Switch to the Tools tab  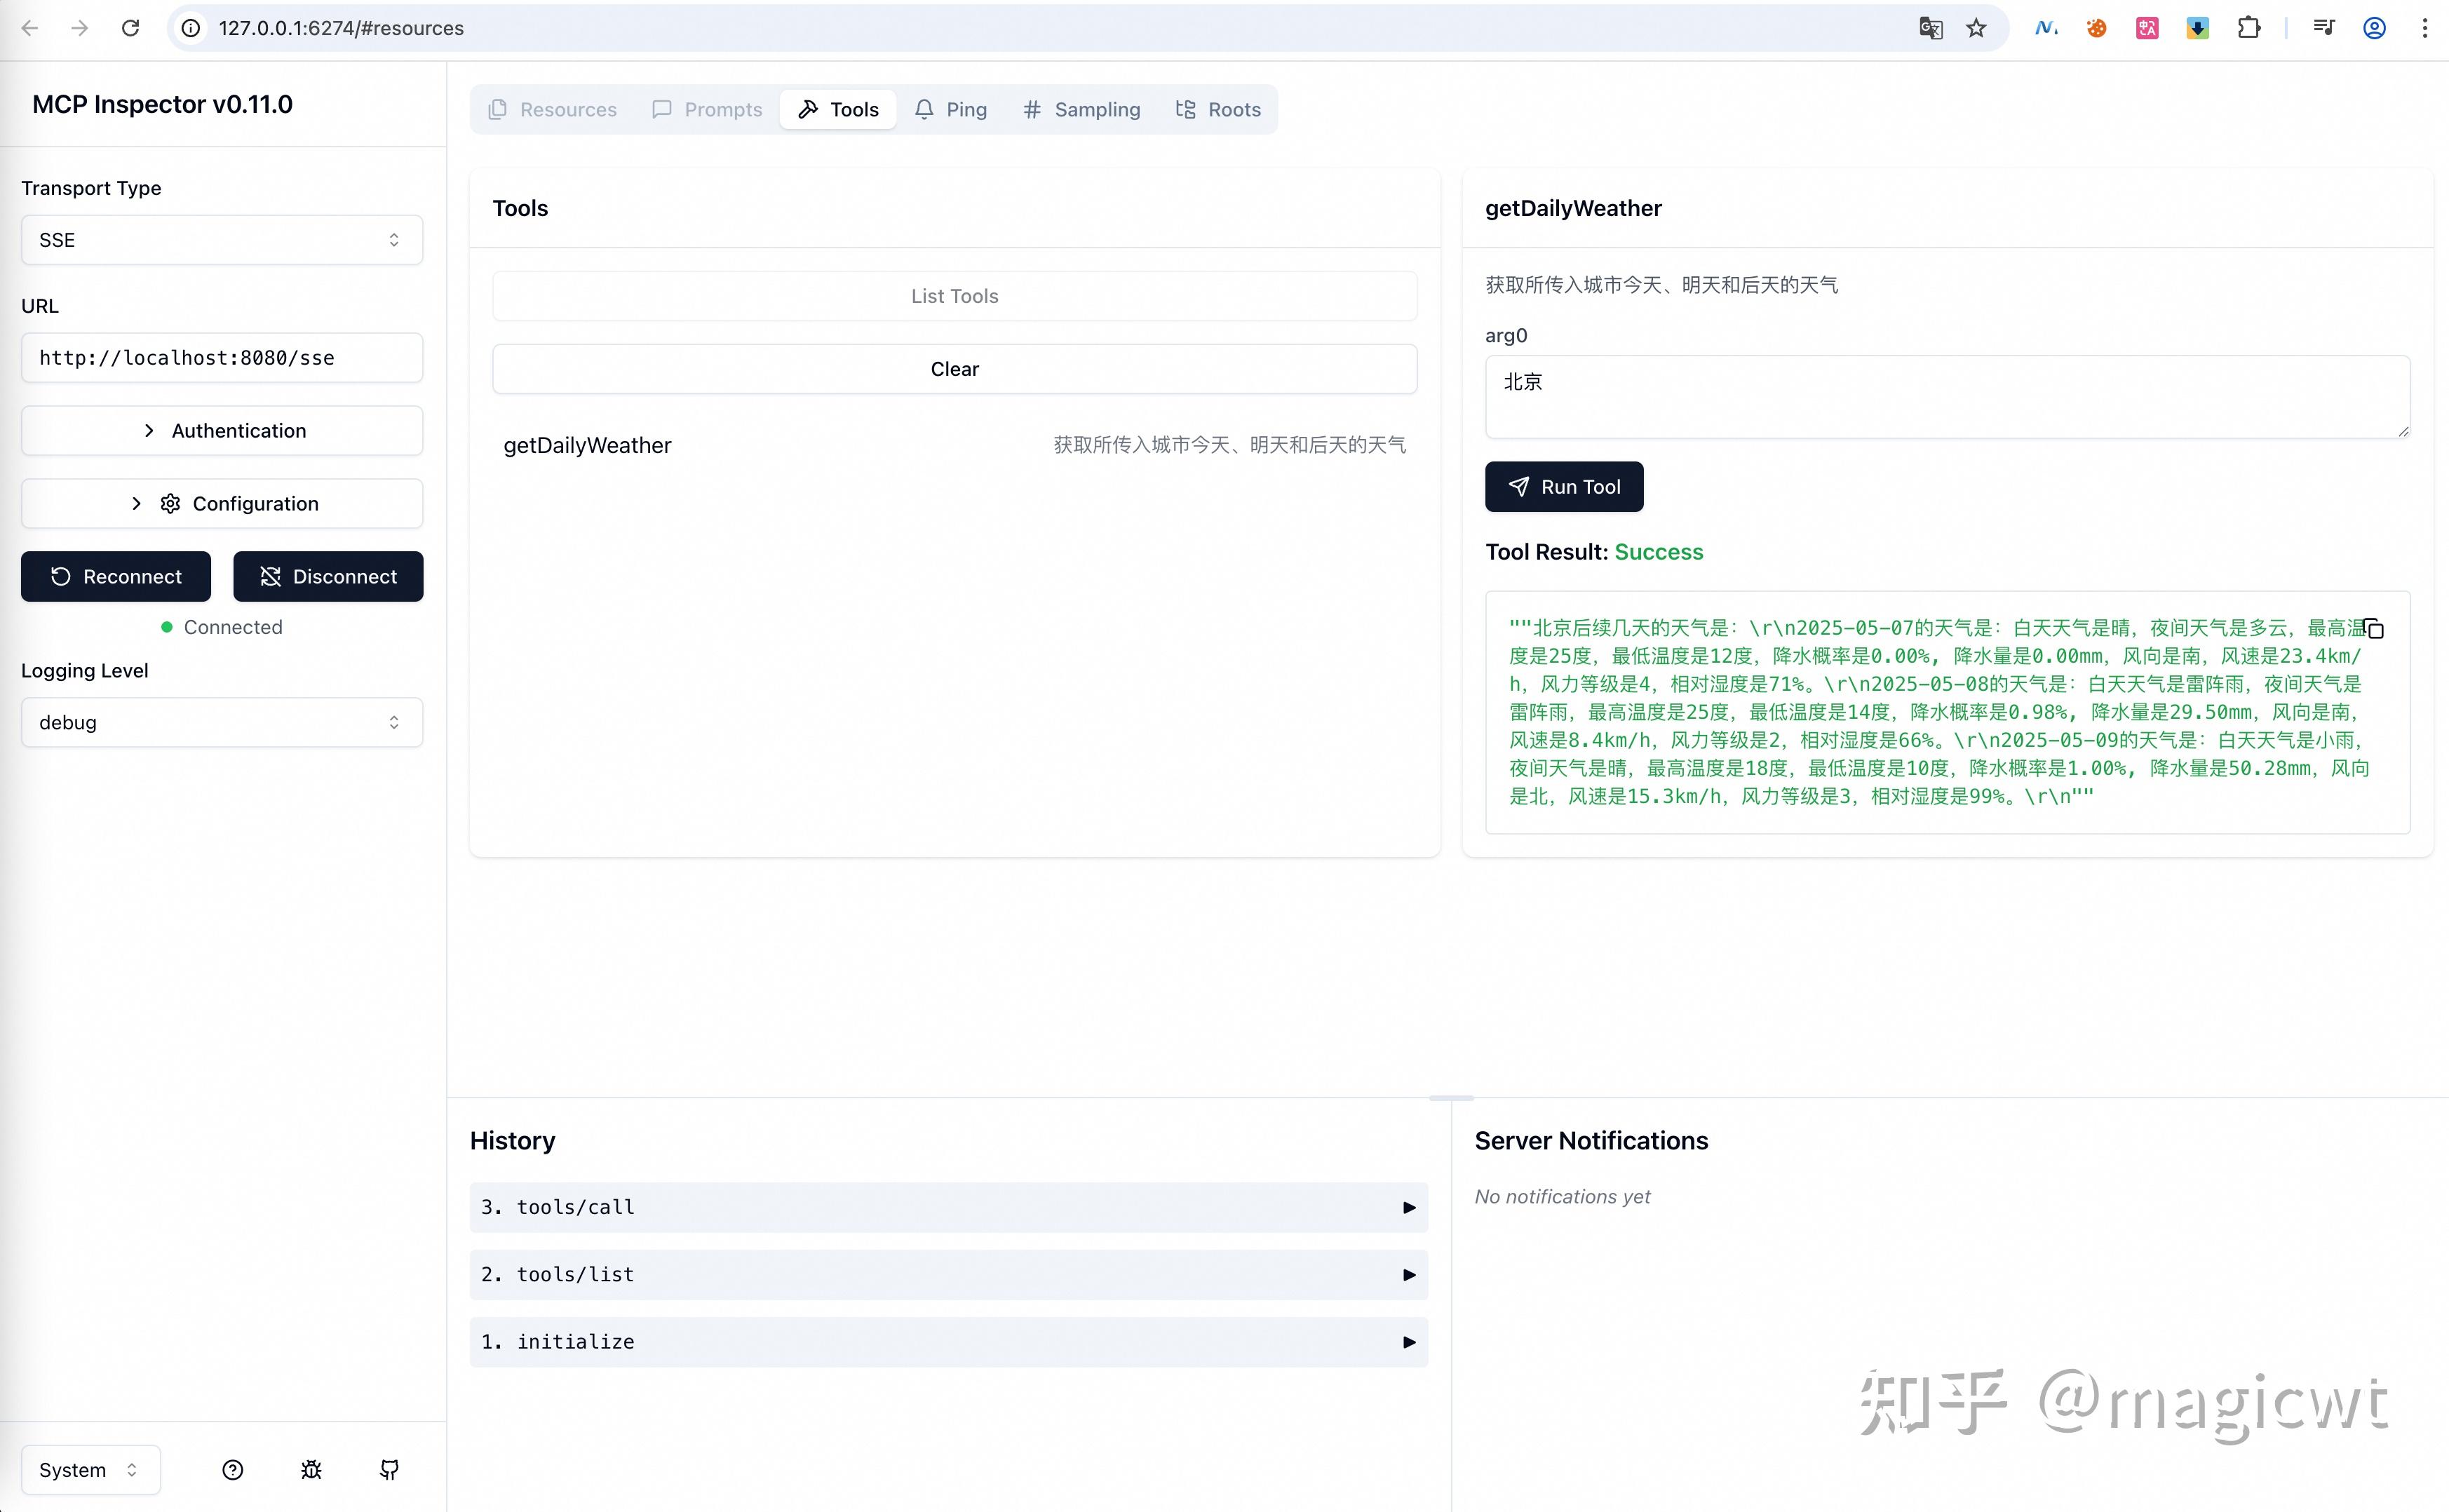(x=838, y=109)
